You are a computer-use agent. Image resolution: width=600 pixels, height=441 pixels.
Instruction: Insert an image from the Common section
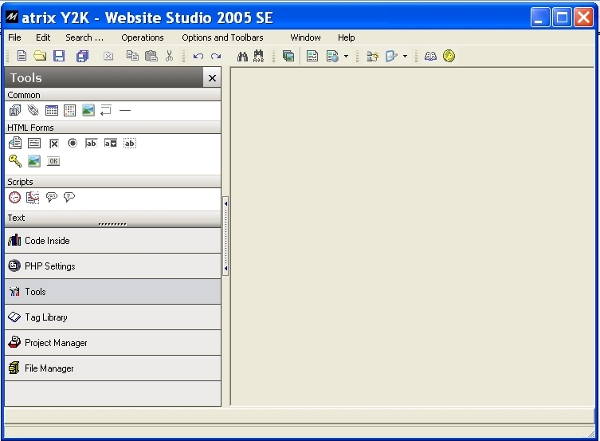(x=88, y=111)
